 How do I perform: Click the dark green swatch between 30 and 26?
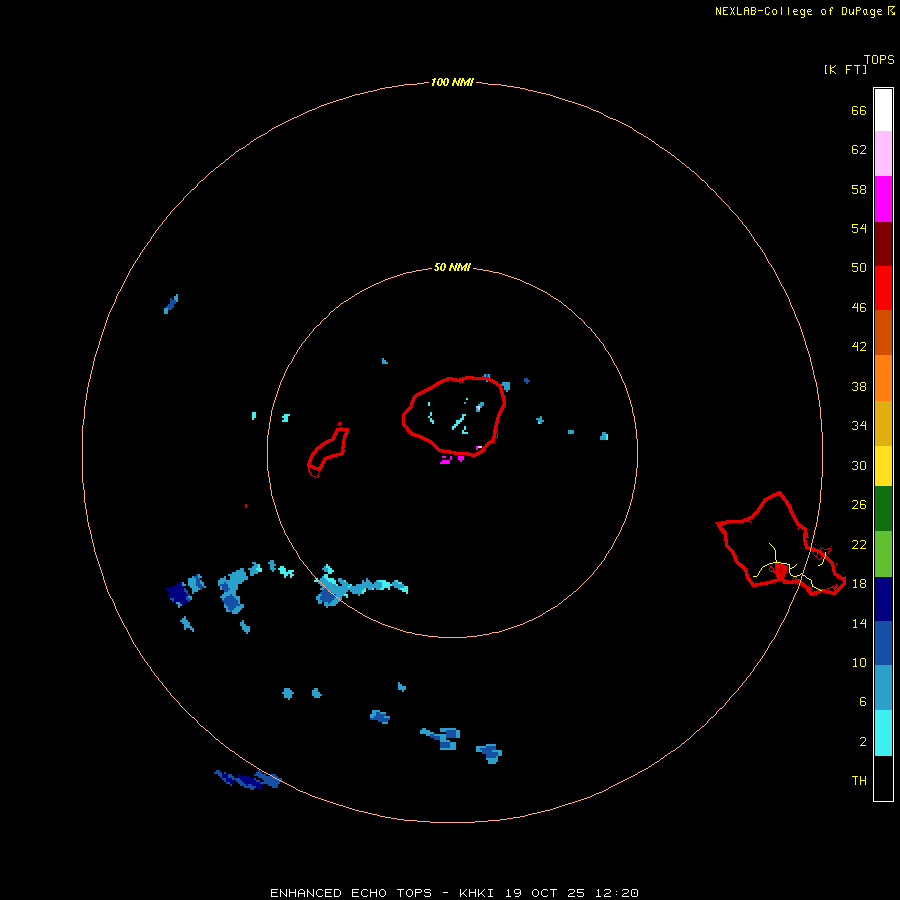coord(883,509)
